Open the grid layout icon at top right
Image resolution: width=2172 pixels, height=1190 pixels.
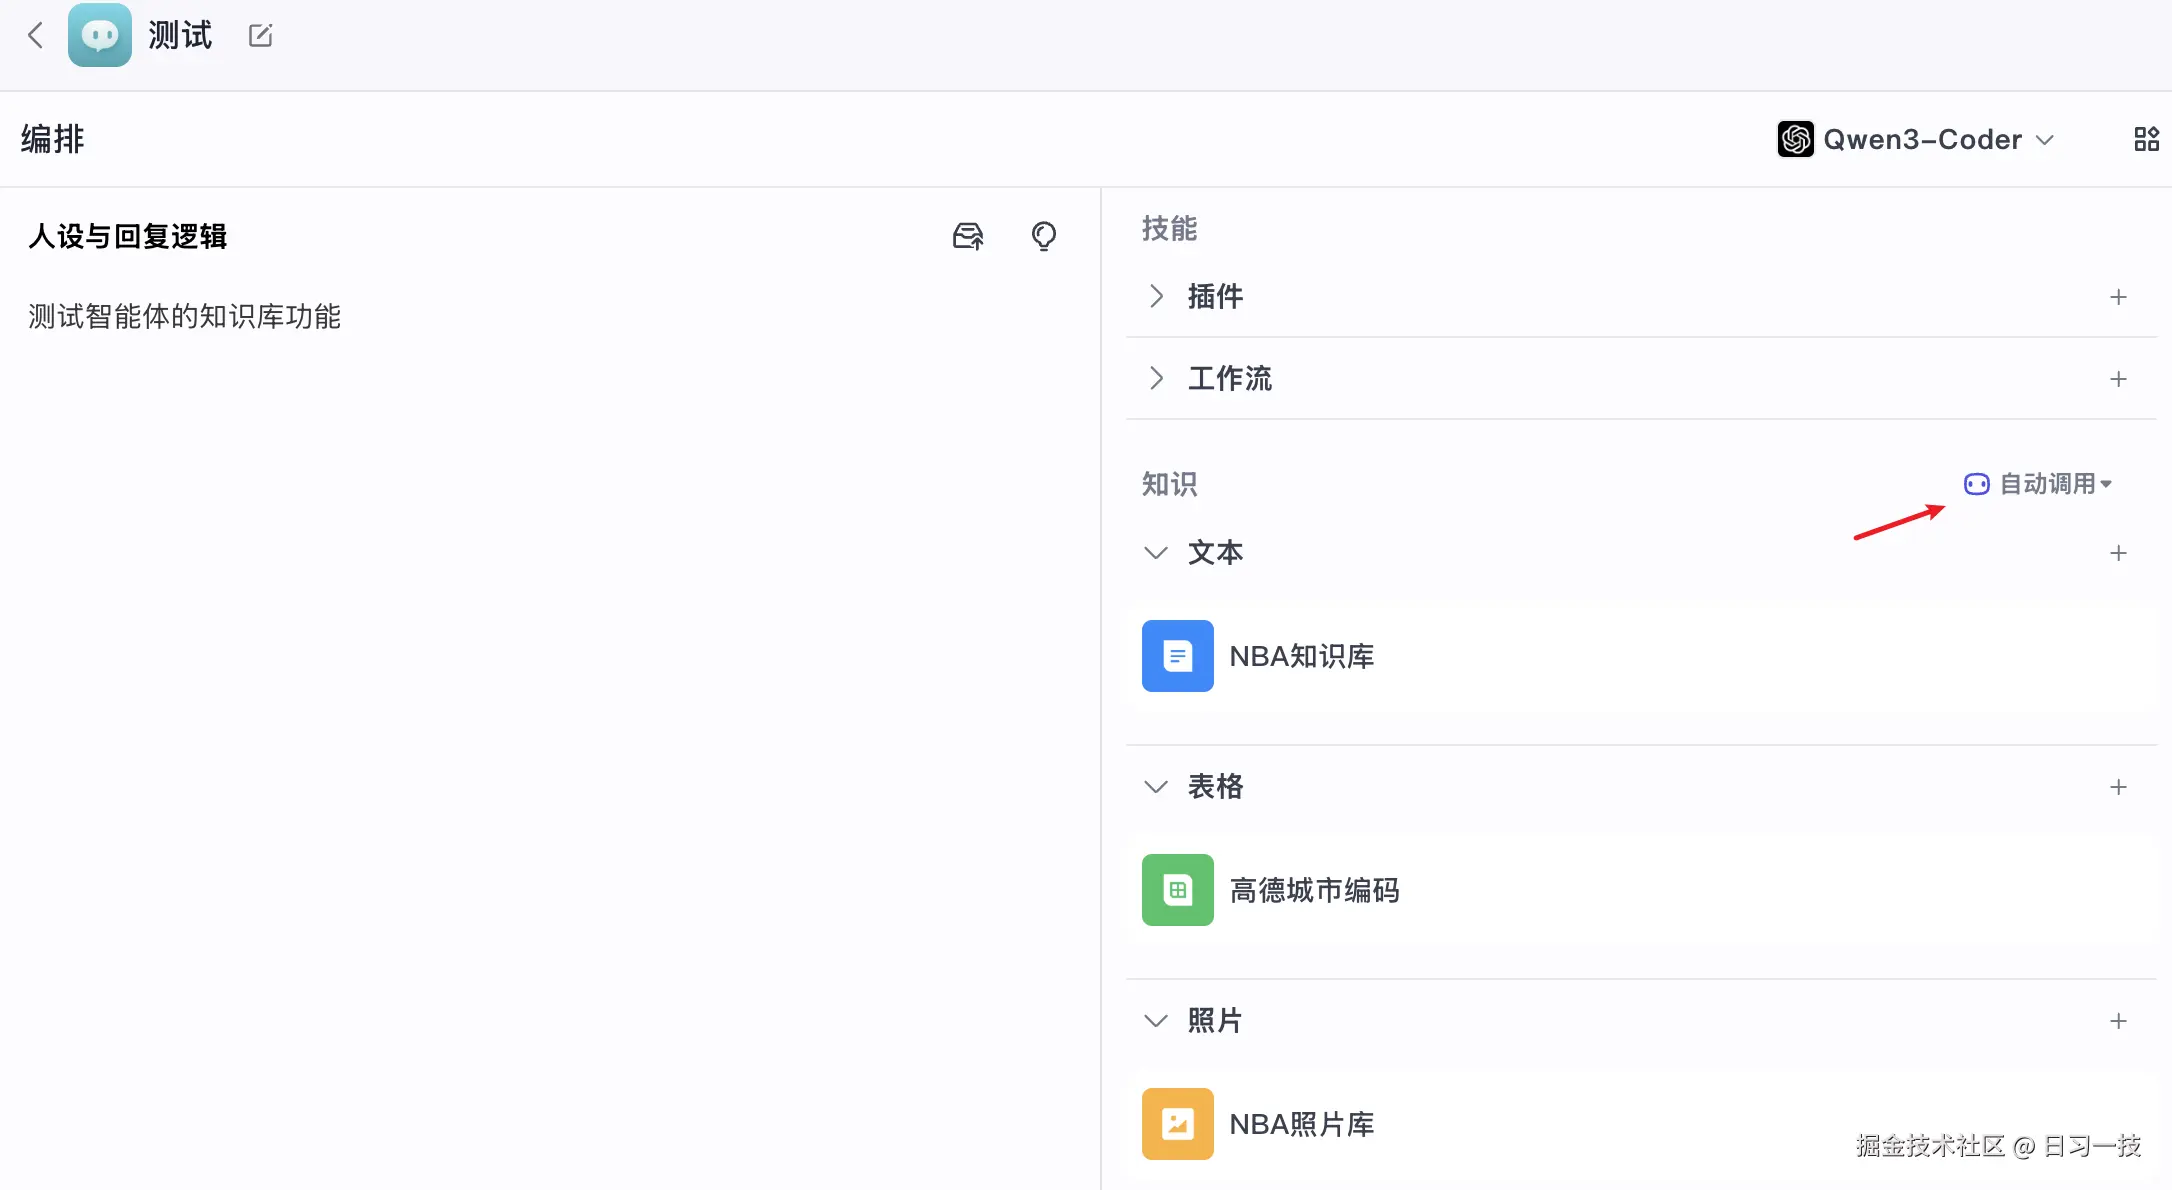point(2146,139)
